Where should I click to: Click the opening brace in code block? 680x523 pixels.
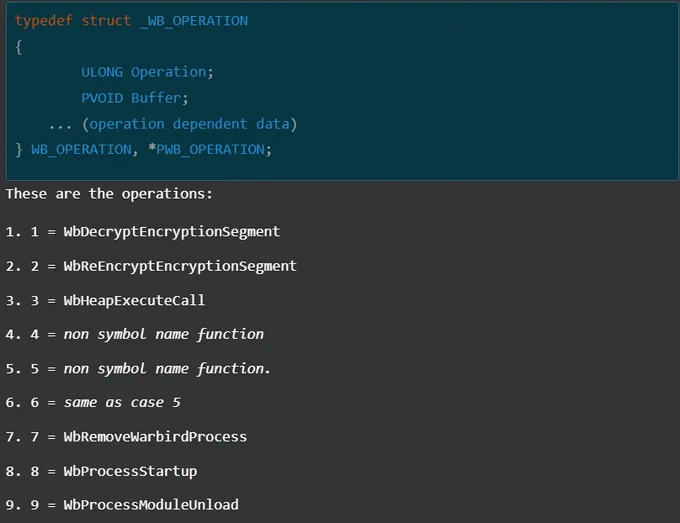(18, 47)
